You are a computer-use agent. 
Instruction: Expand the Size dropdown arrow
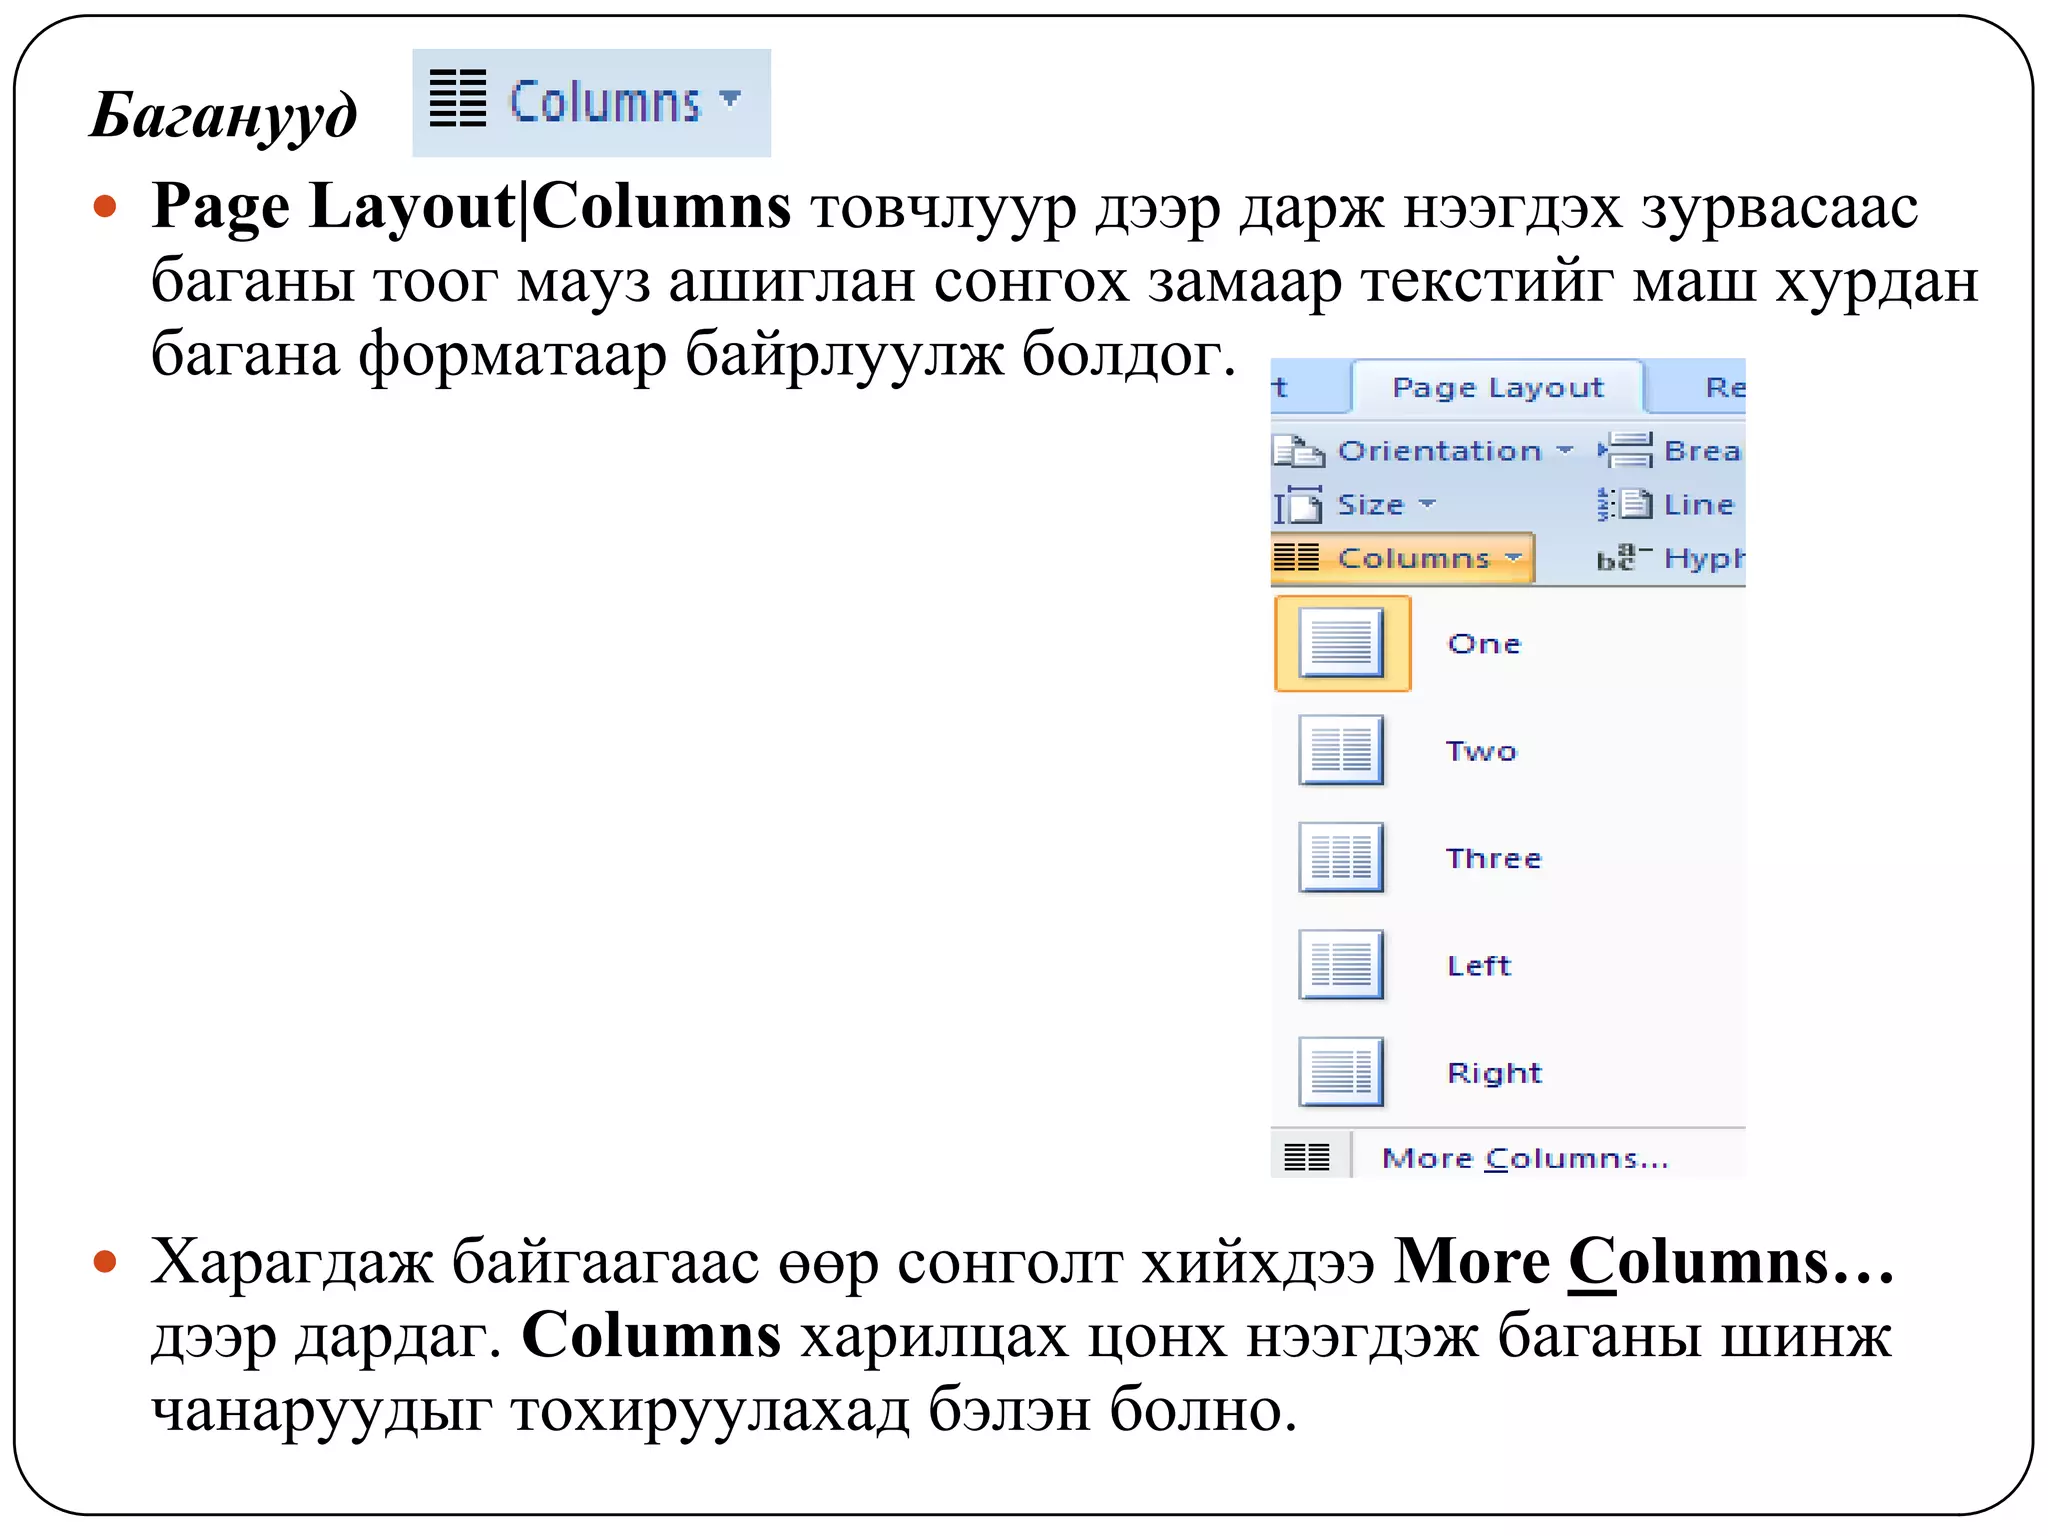1427,503
